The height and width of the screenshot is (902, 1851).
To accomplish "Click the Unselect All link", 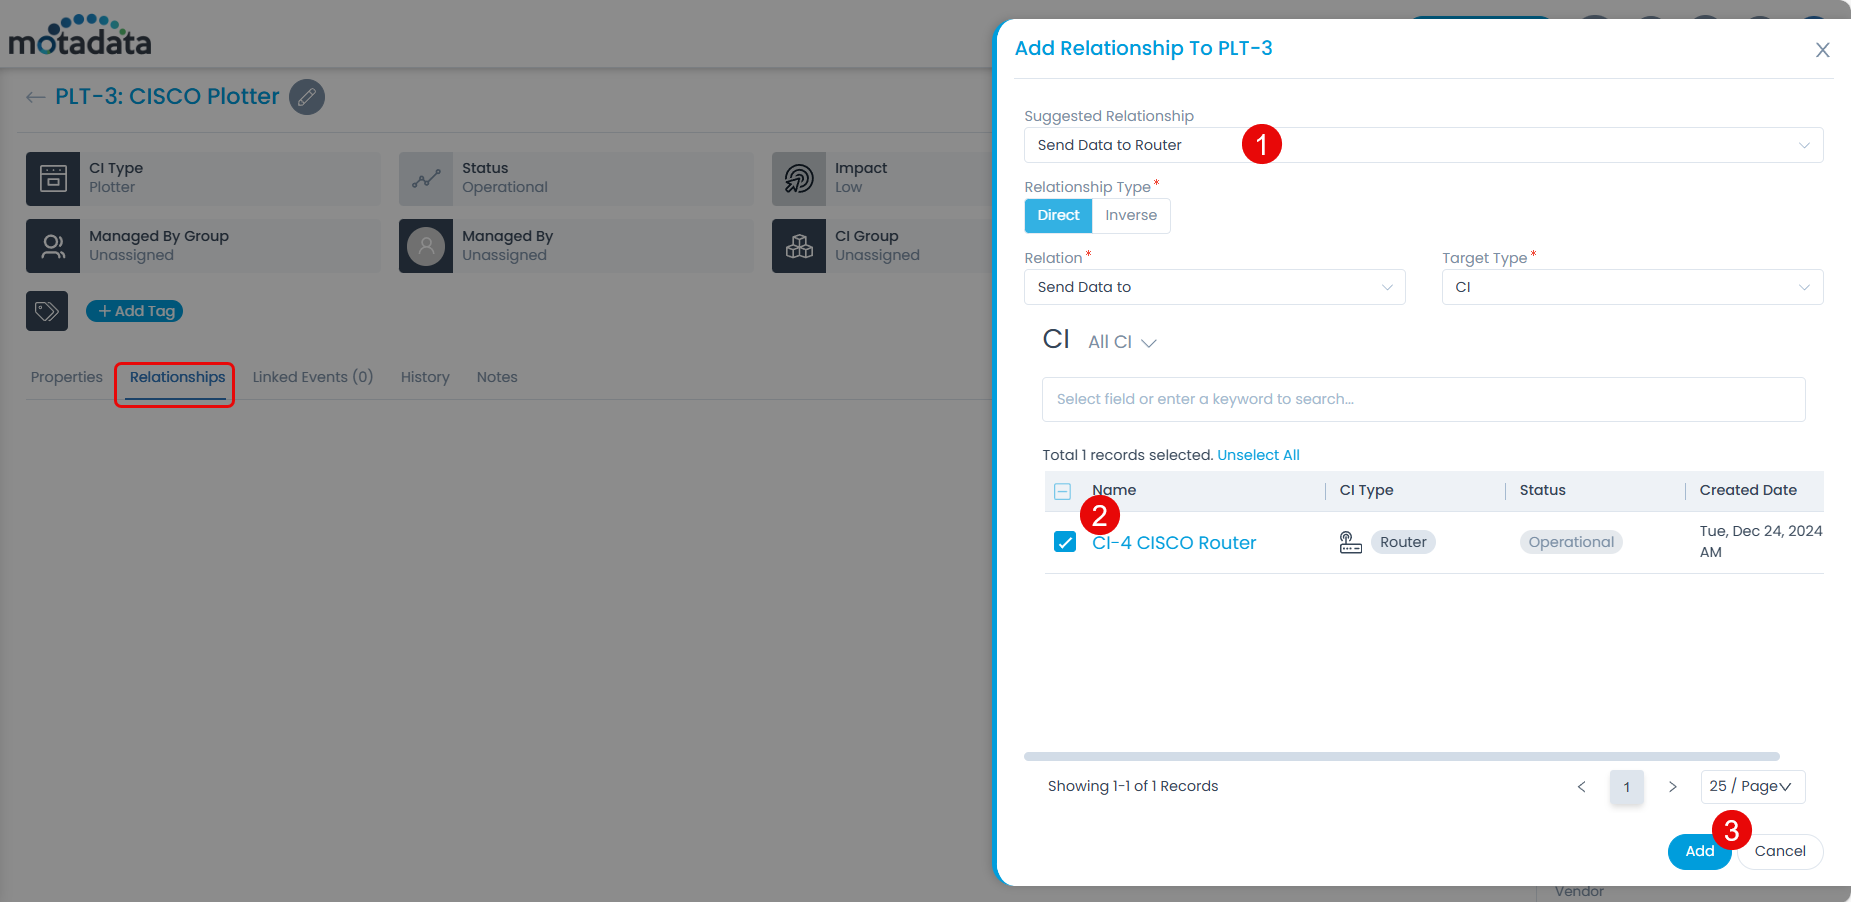I will pyautogui.click(x=1258, y=455).
